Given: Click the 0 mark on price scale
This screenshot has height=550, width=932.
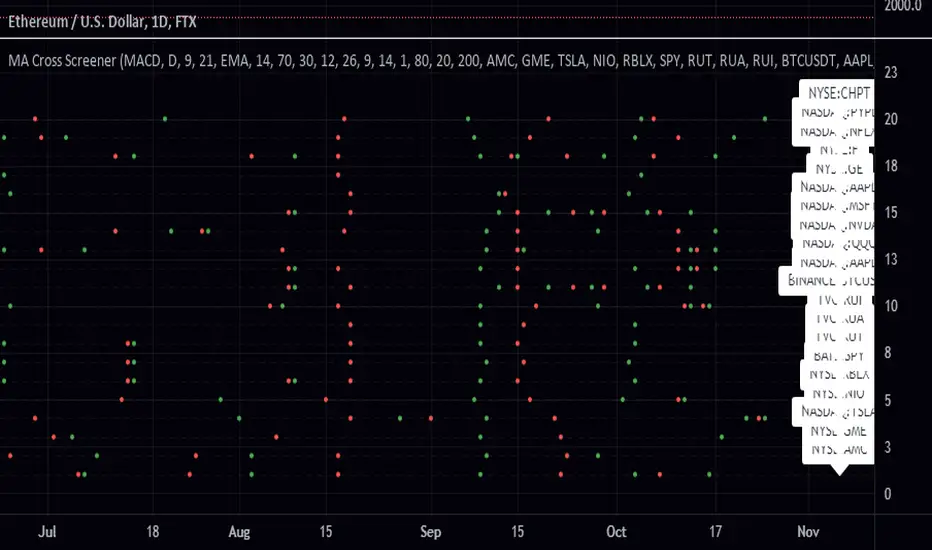Looking at the screenshot, I should pyautogui.click(x=888, y=494).
